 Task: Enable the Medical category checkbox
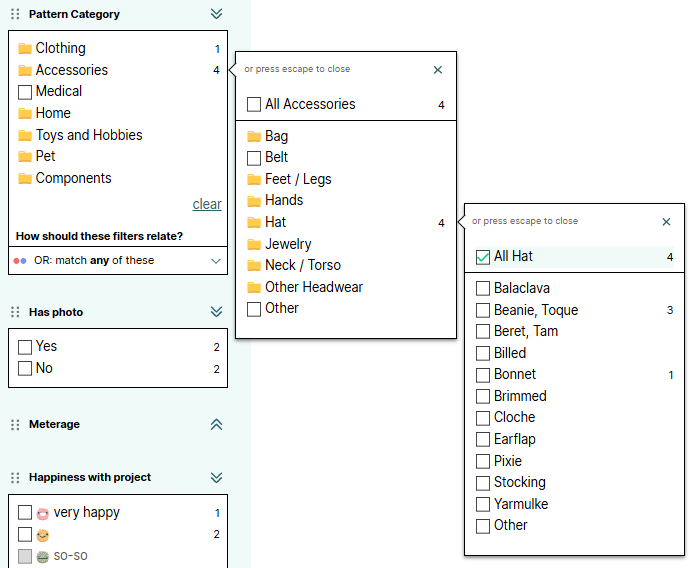(25, 92)
